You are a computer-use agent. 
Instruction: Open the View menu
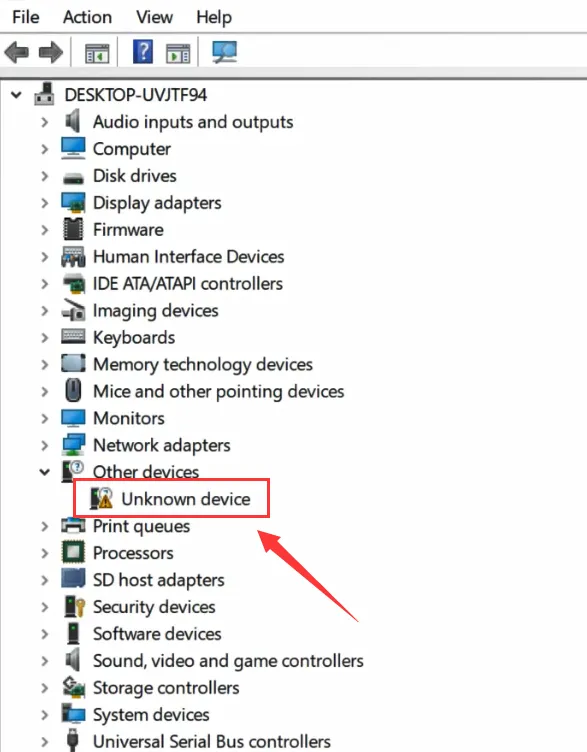coord(154,17)
